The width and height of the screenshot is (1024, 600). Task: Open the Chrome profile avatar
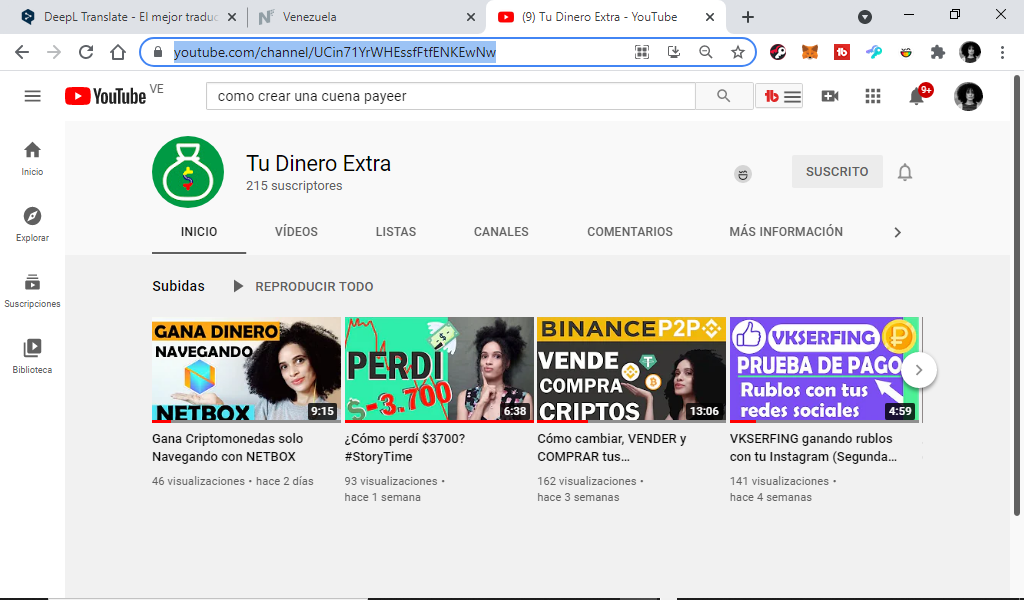click(970, 52)
